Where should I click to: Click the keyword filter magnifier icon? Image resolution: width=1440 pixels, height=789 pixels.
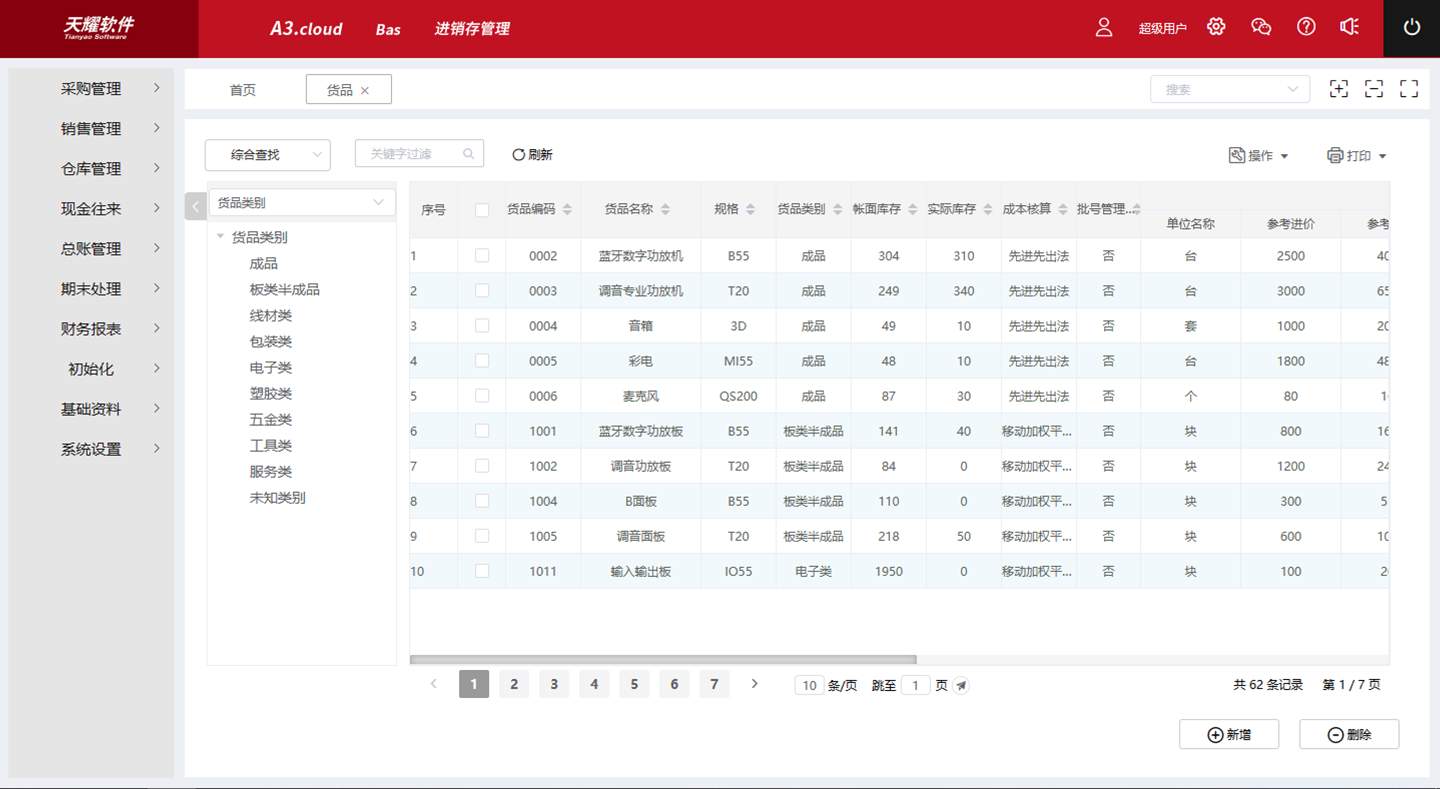click(469, 154)
